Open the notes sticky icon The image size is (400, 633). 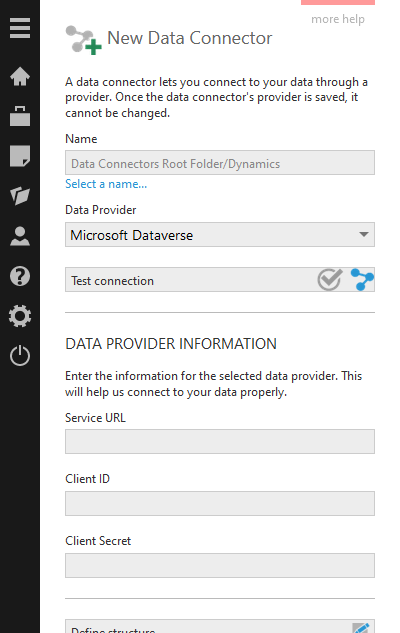(20, 156)
